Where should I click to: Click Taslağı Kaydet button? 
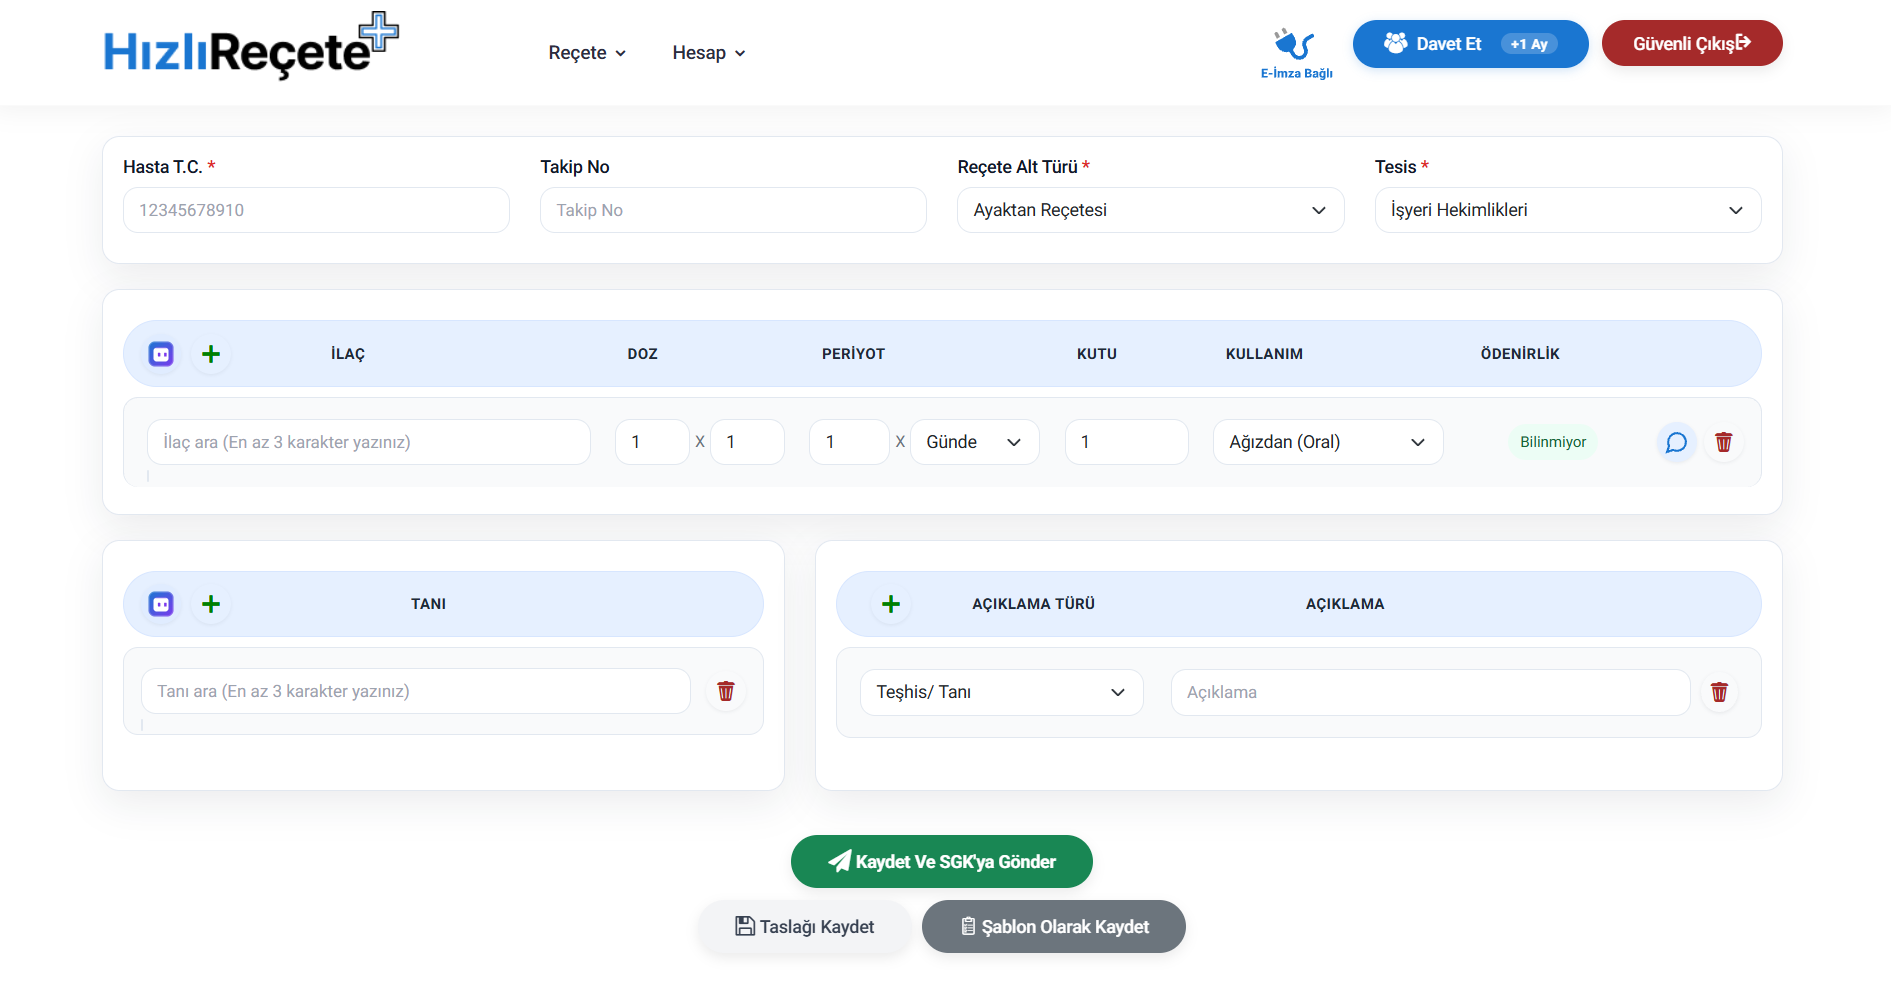(x=805, y=927)
